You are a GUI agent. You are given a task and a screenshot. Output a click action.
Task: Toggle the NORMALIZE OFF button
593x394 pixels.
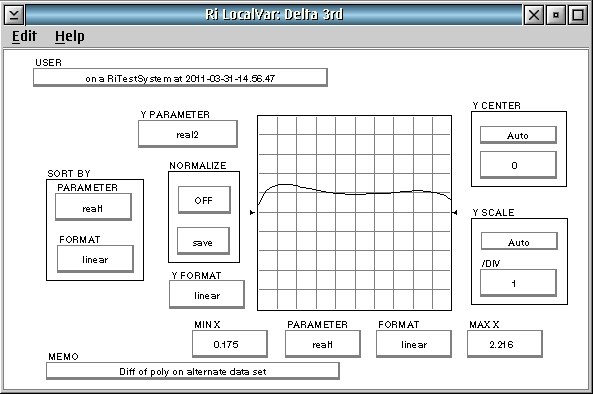coord(204,200)
